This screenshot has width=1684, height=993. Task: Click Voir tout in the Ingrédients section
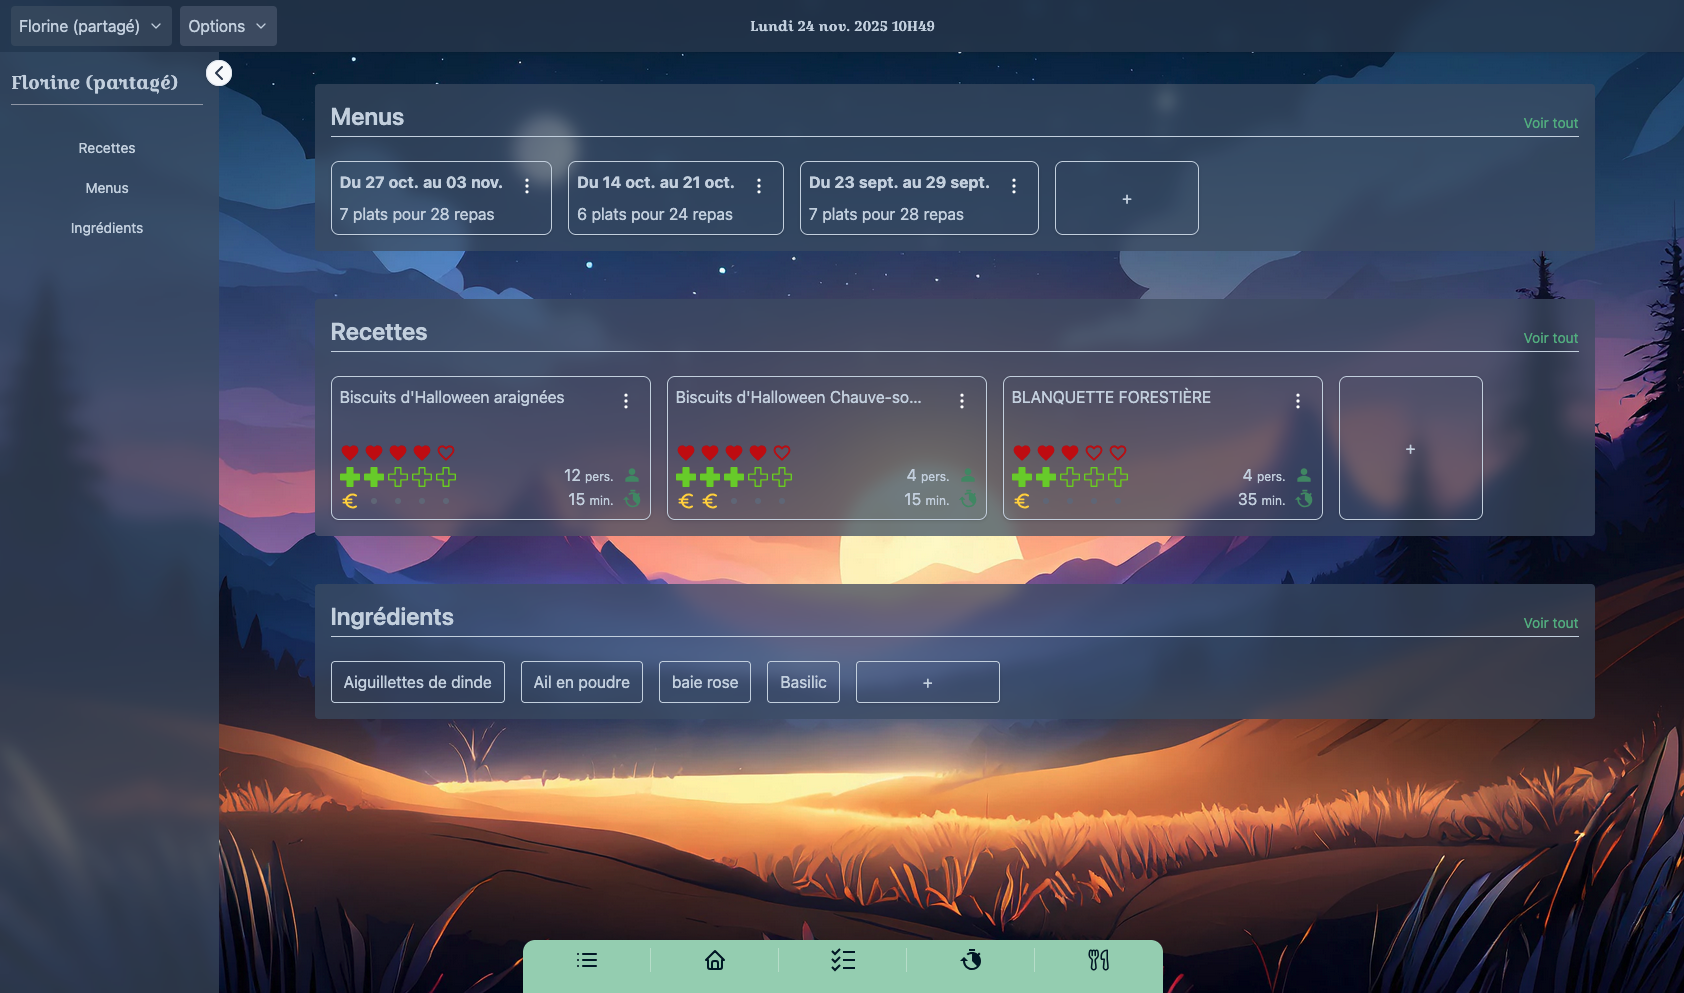pyautogui.click(x=1550, y=623)
